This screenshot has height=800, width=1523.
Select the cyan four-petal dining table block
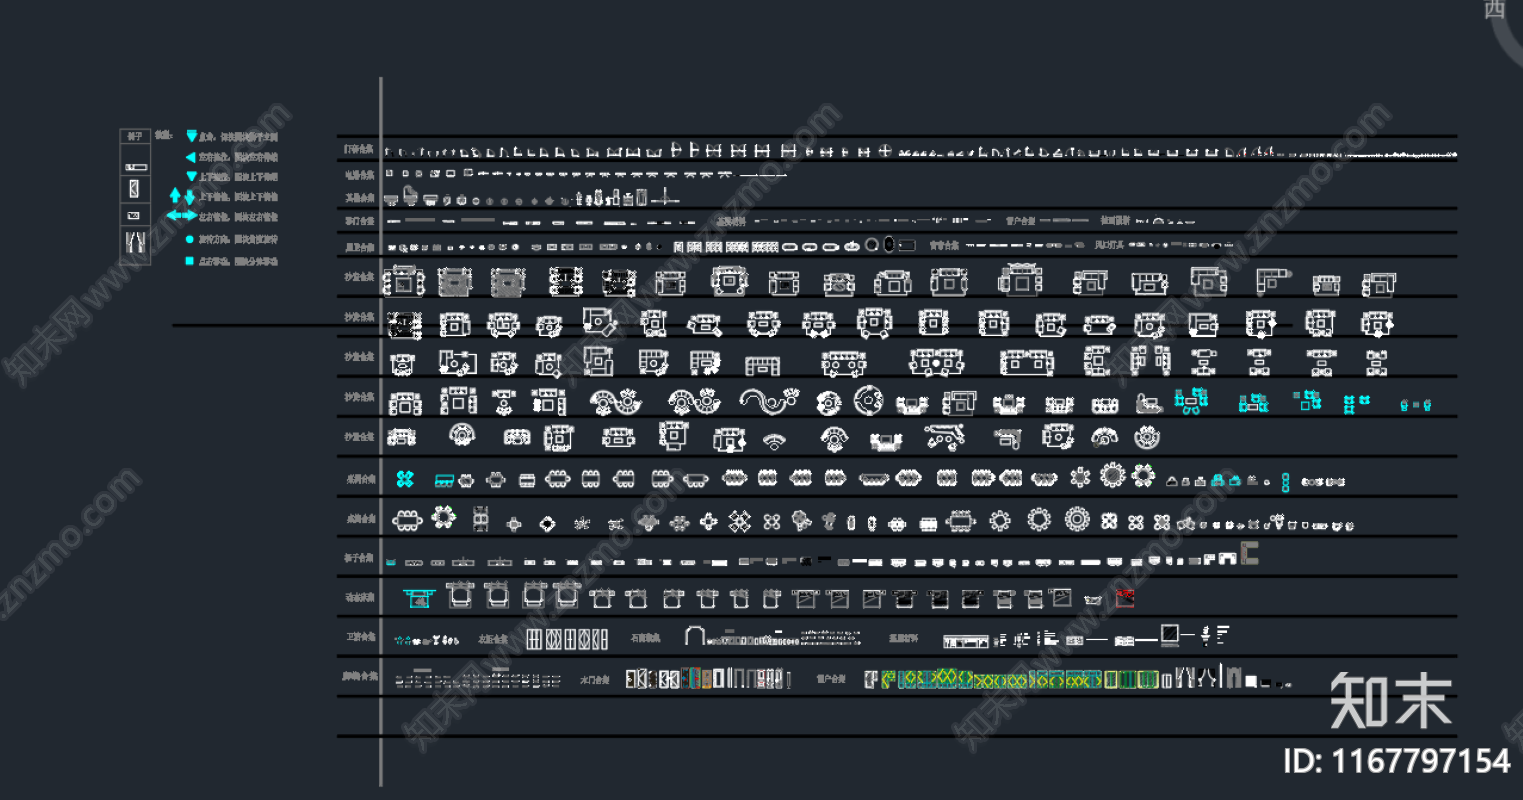(x=405, y=479)
